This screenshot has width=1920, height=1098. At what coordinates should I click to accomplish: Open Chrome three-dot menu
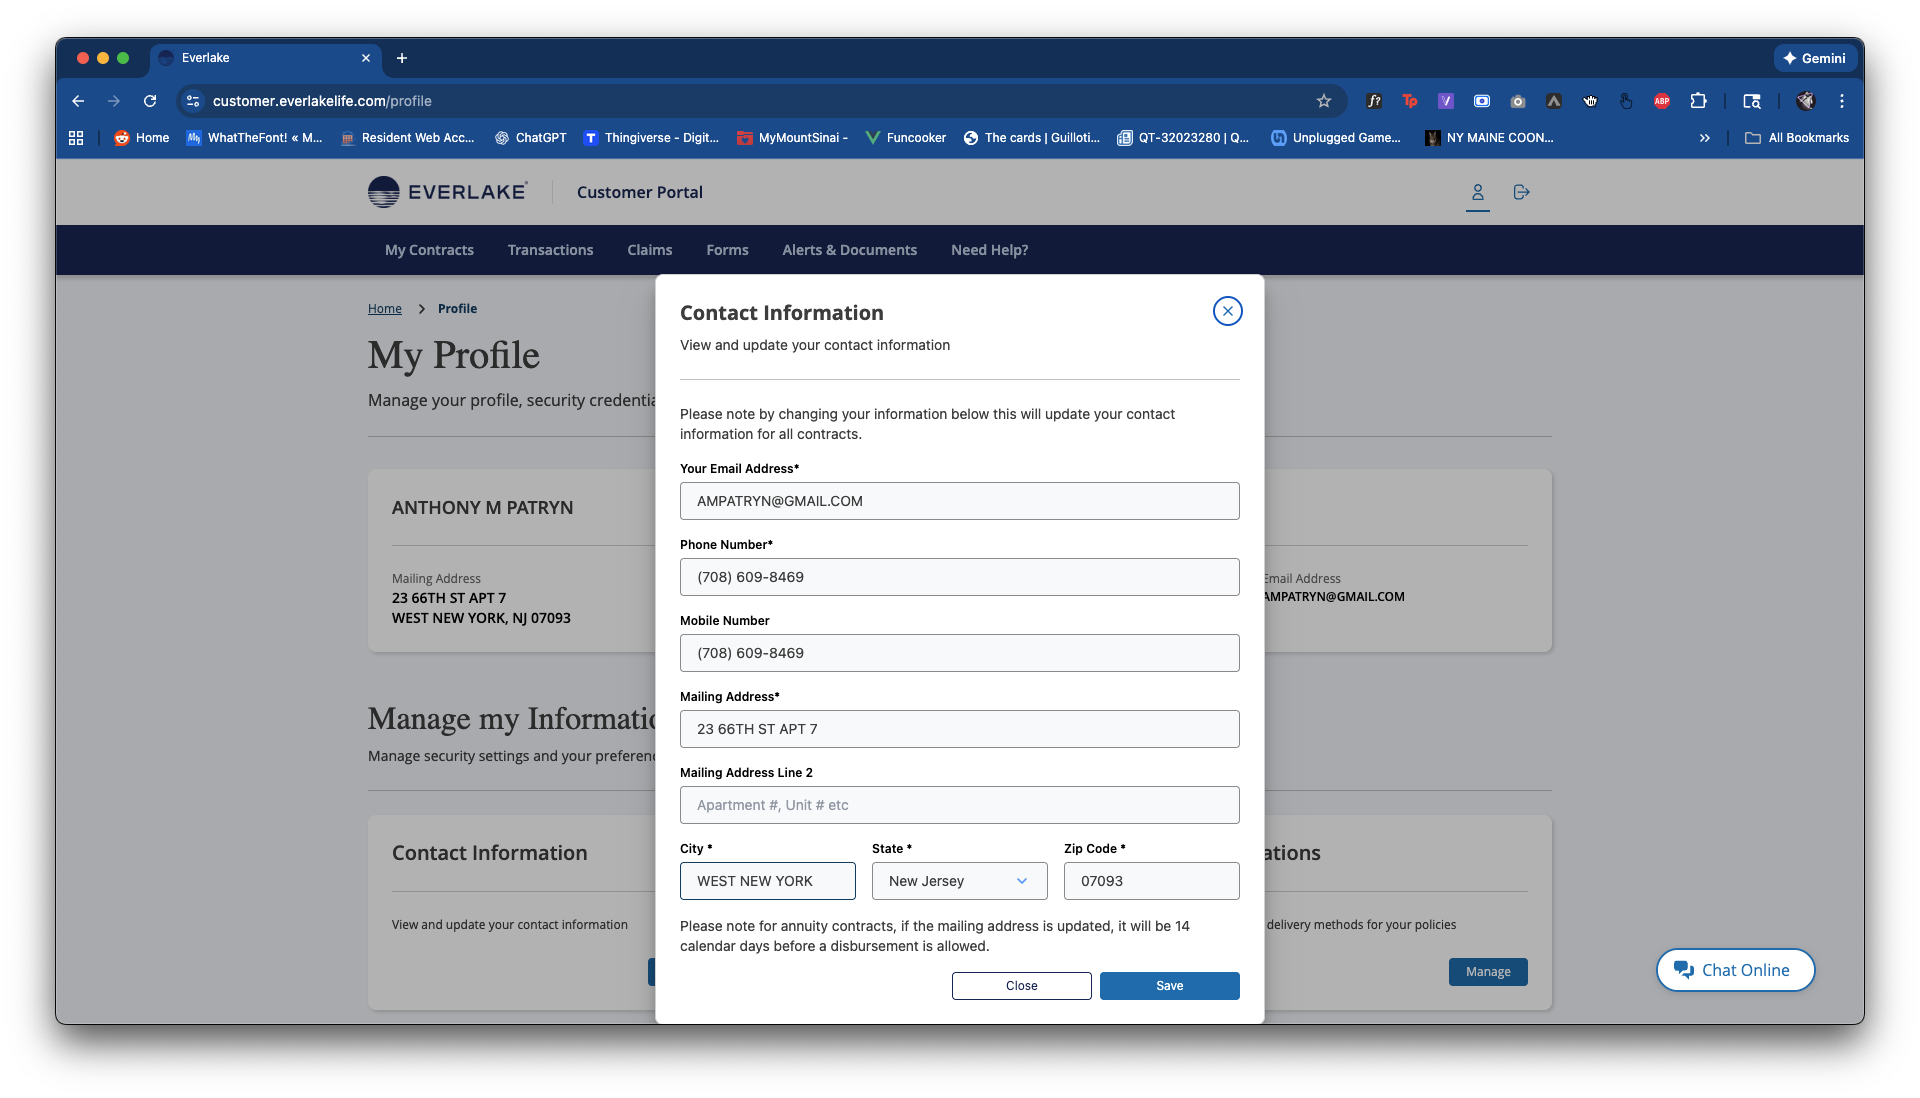(x=1841, y=101)
